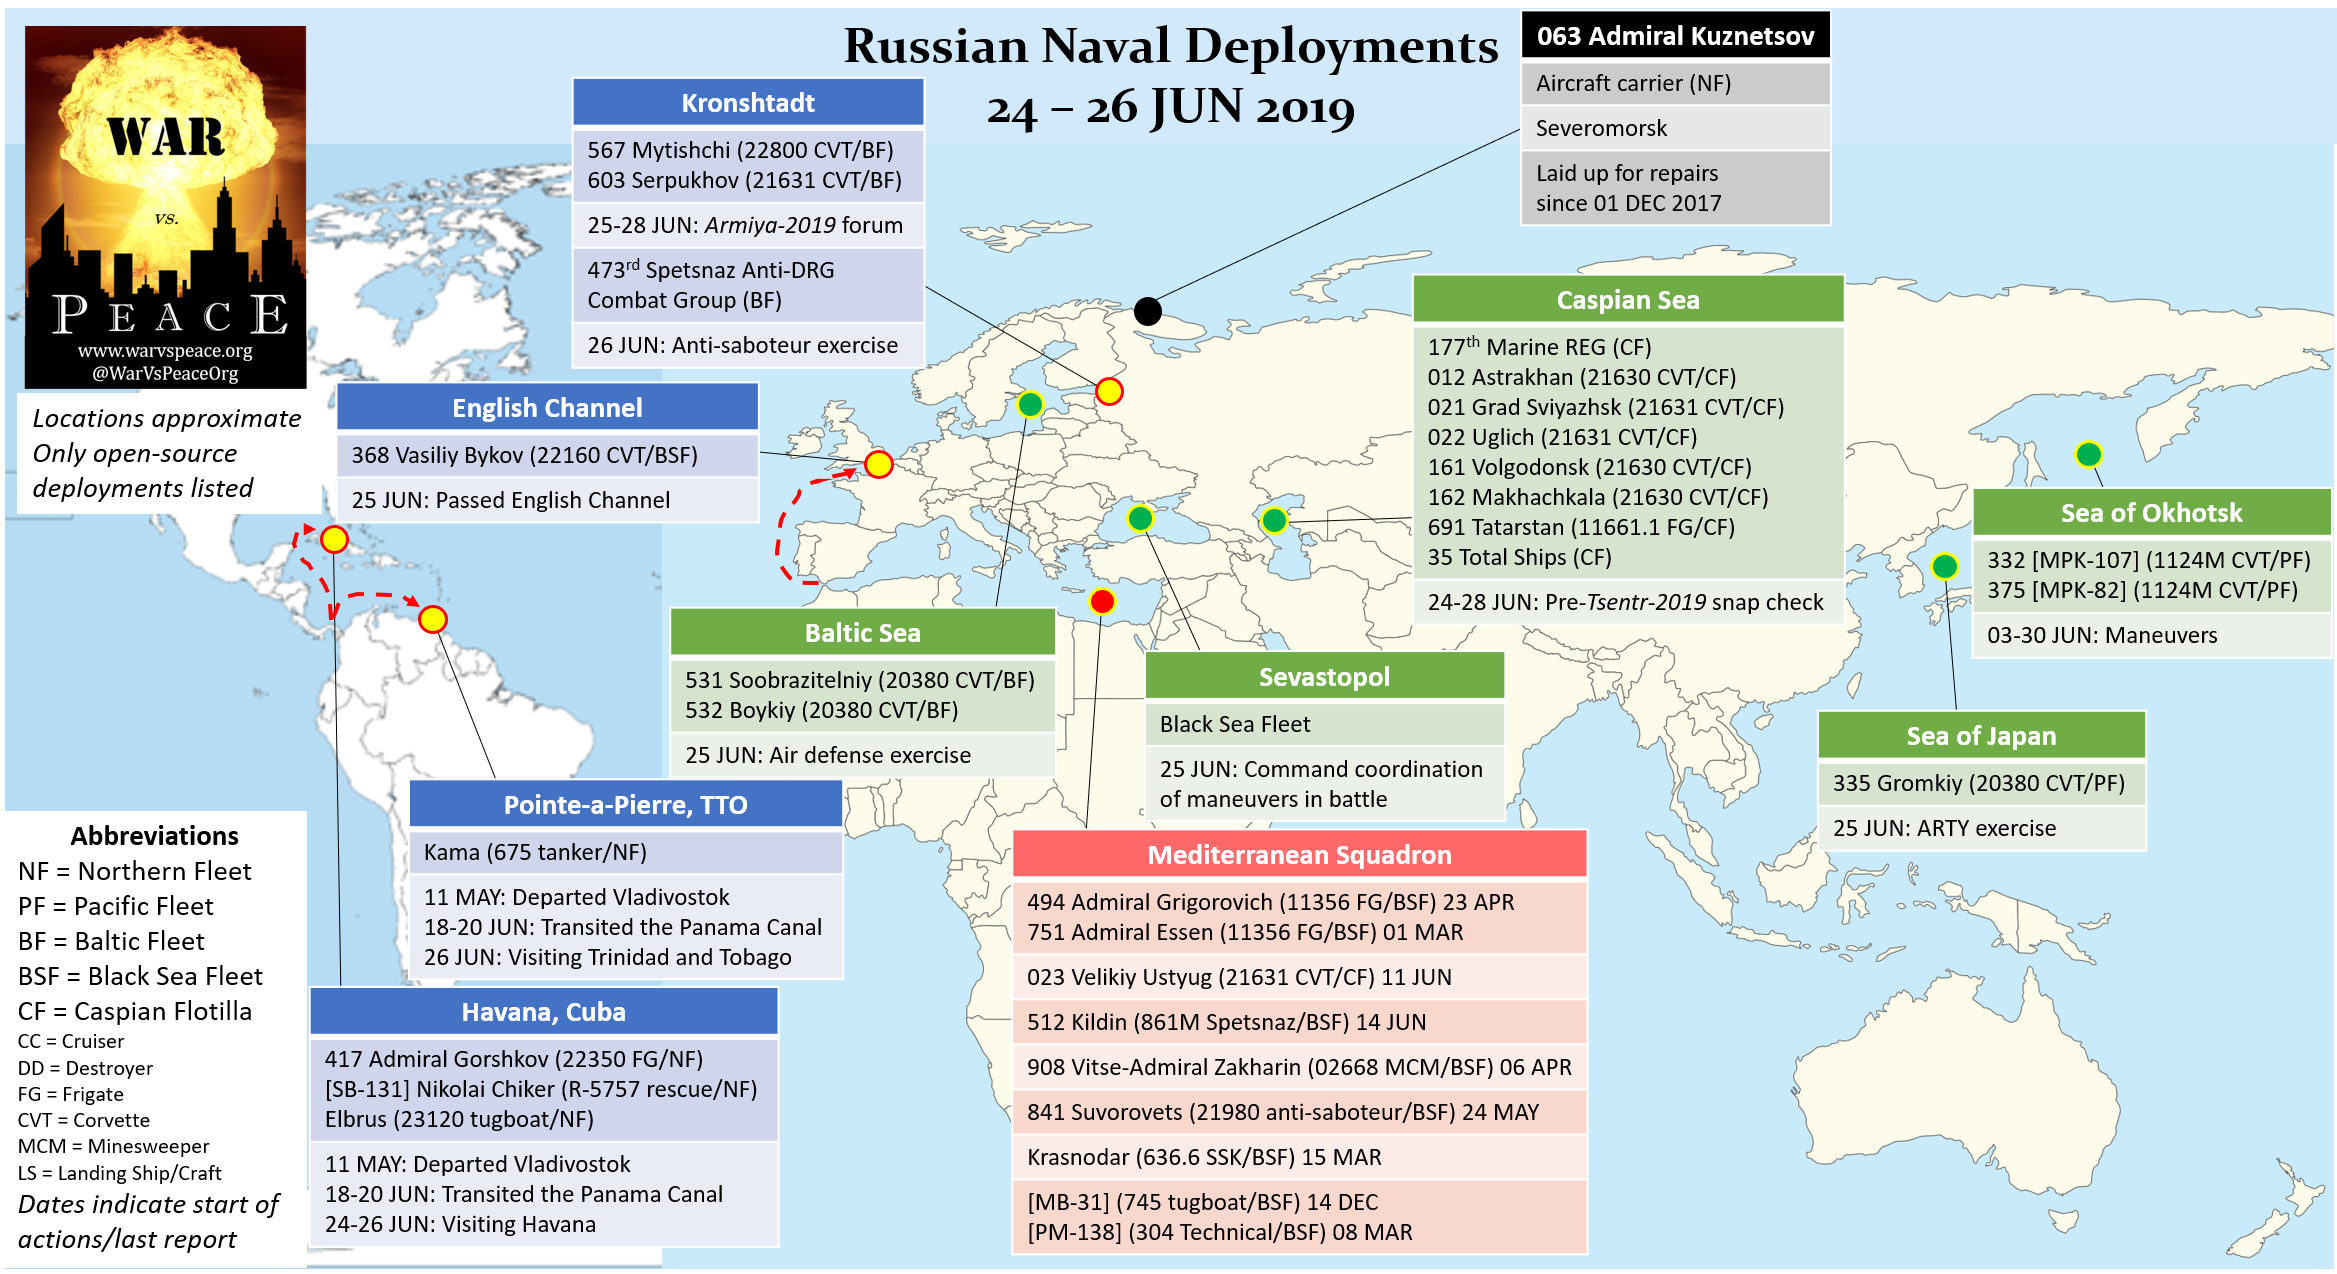Click '691 Tatarstan (11661.1 FG/CF)' line

point(1581,527)
